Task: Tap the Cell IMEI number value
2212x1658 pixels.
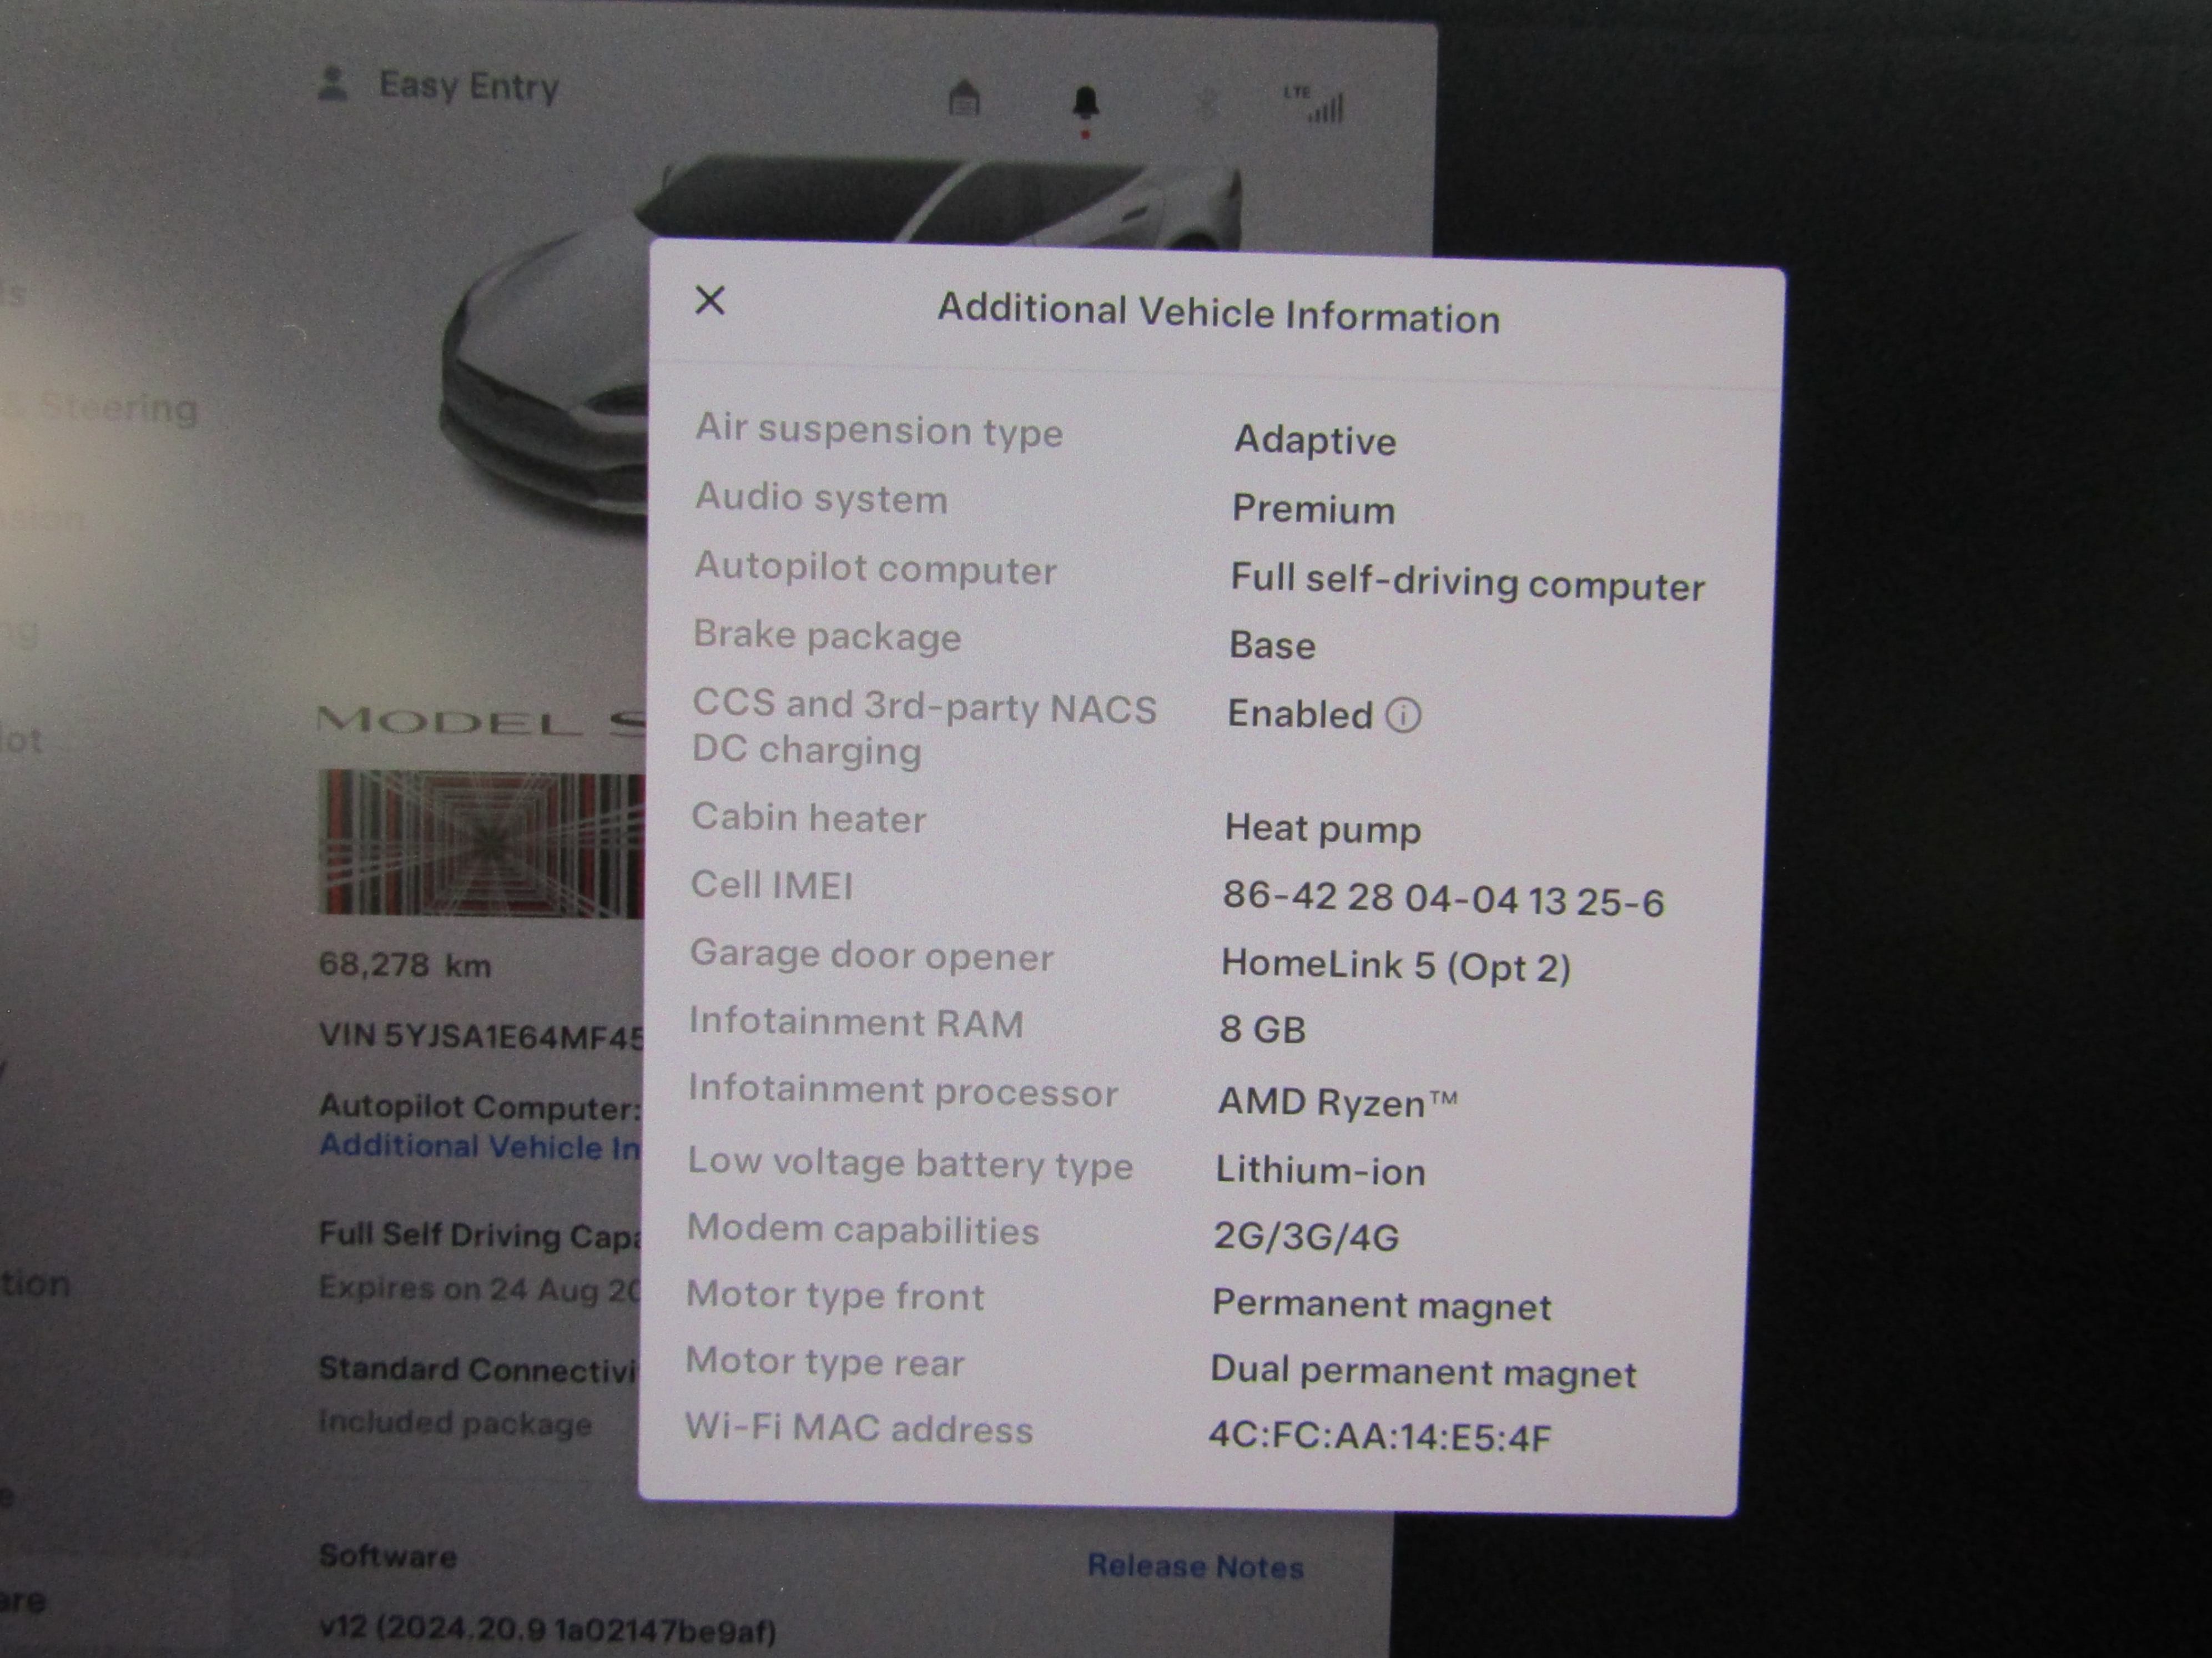Action: pos(1442,899)
